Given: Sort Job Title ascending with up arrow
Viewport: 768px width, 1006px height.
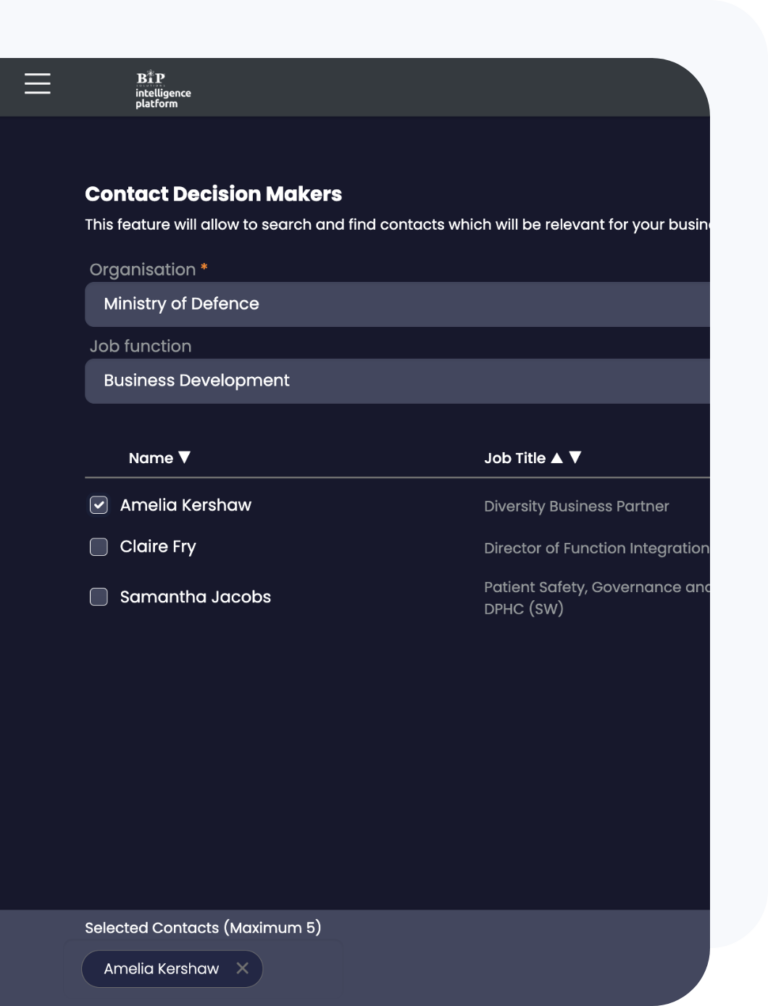Looking at the screenshot, I should [557, 457].
